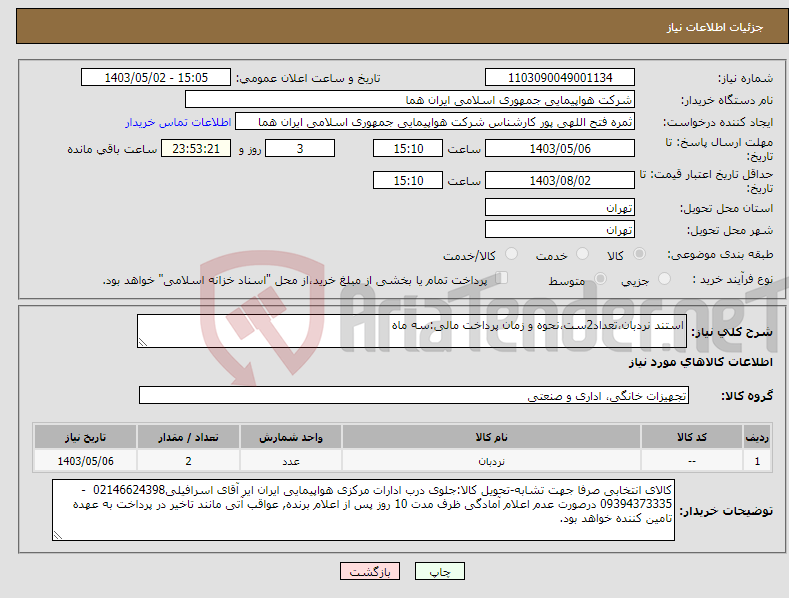The width and height of the screenshot is (789, 598).
Task: Select the خدمت radio button
Action: click(x=582, y=254)
